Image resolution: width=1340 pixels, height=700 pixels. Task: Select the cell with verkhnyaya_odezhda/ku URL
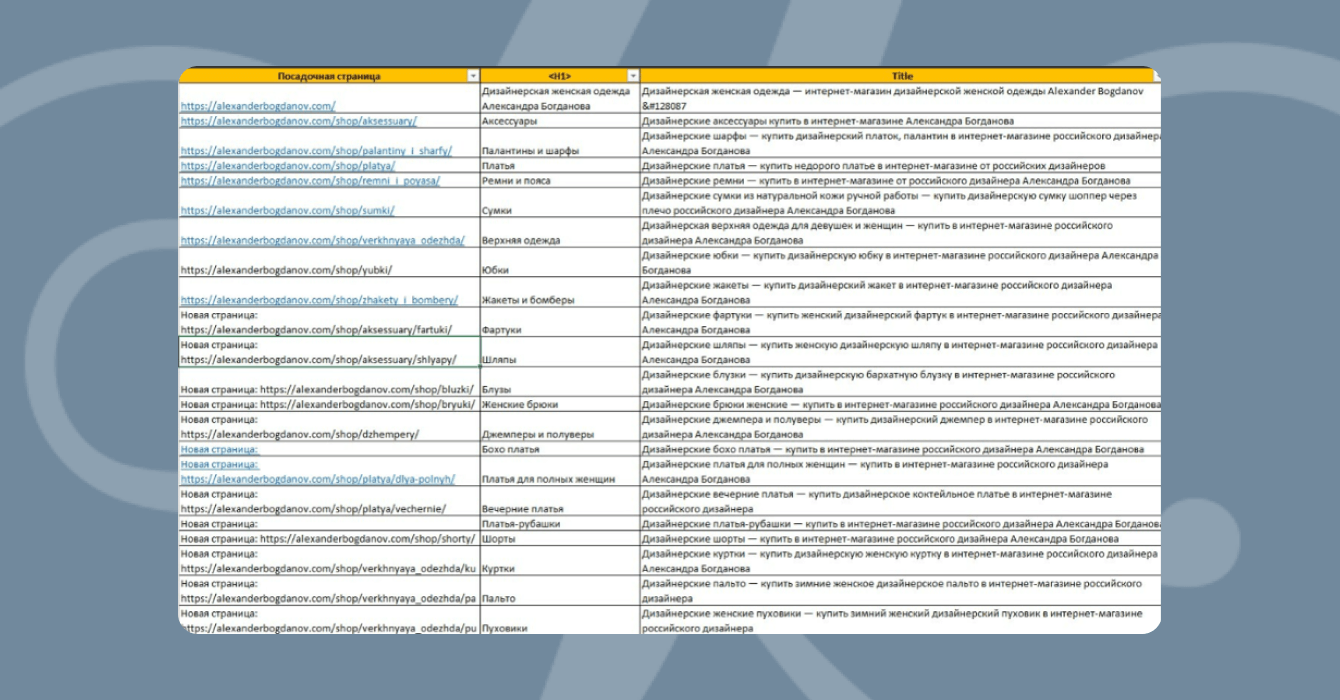[329, 561]
